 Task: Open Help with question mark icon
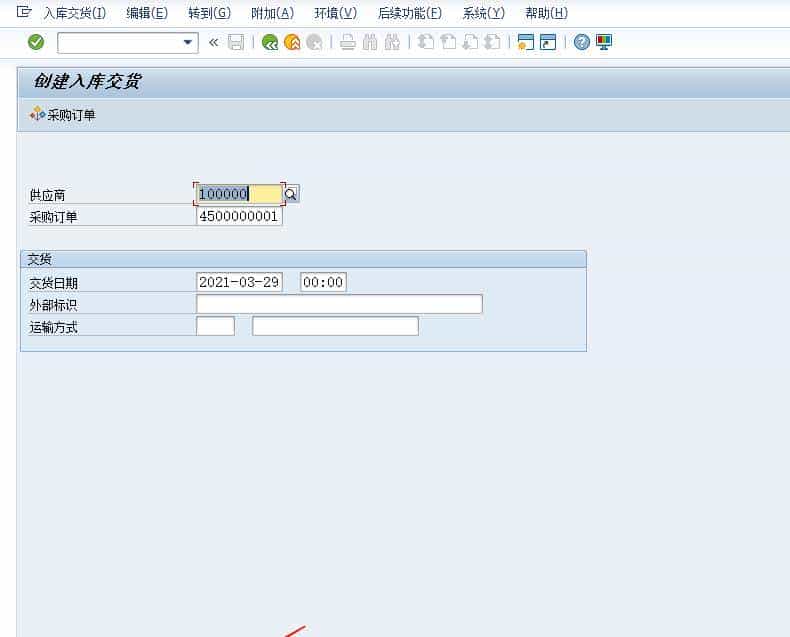point(581,42)
